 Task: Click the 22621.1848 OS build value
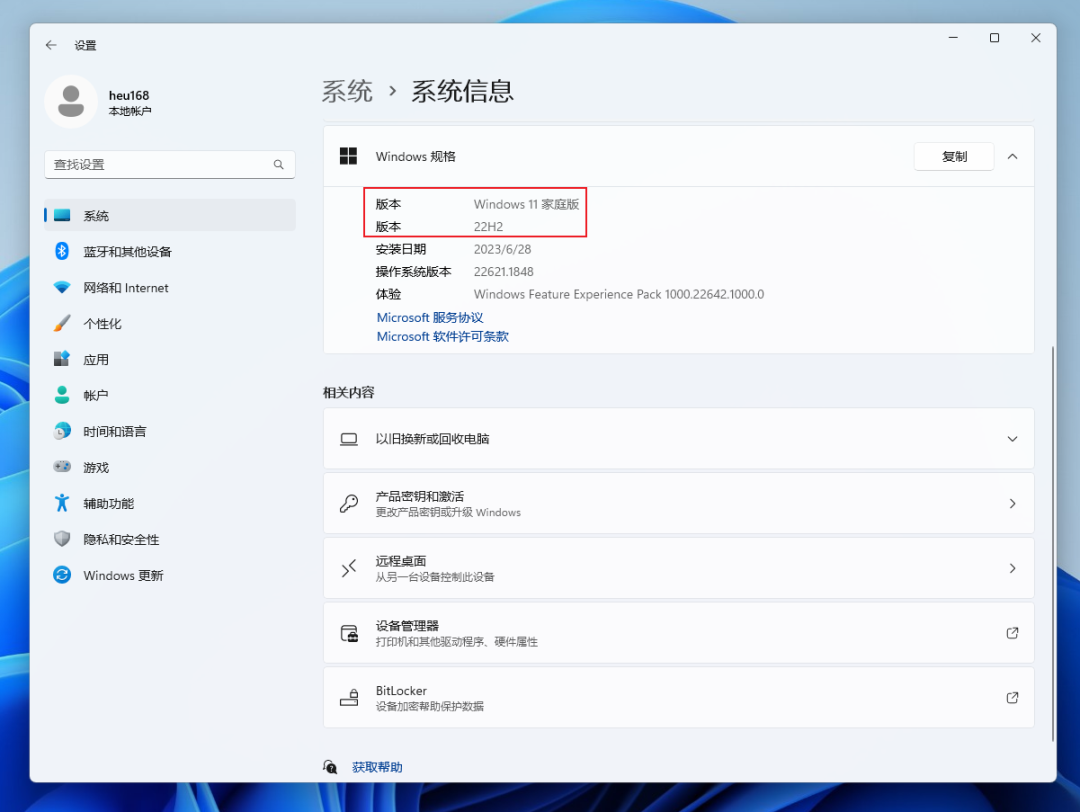point(503,271)
